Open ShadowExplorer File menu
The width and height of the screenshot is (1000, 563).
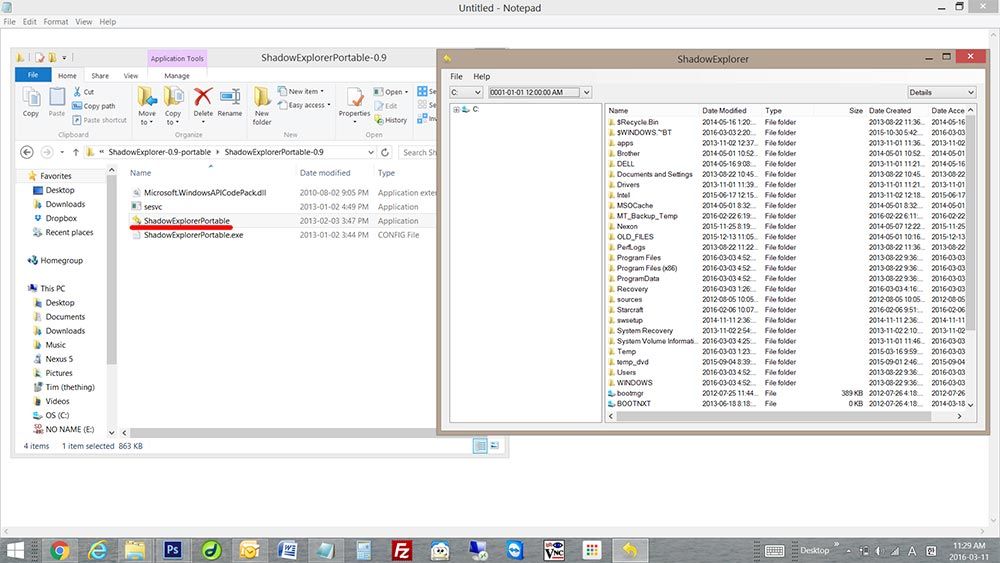(x=457, y=76)
